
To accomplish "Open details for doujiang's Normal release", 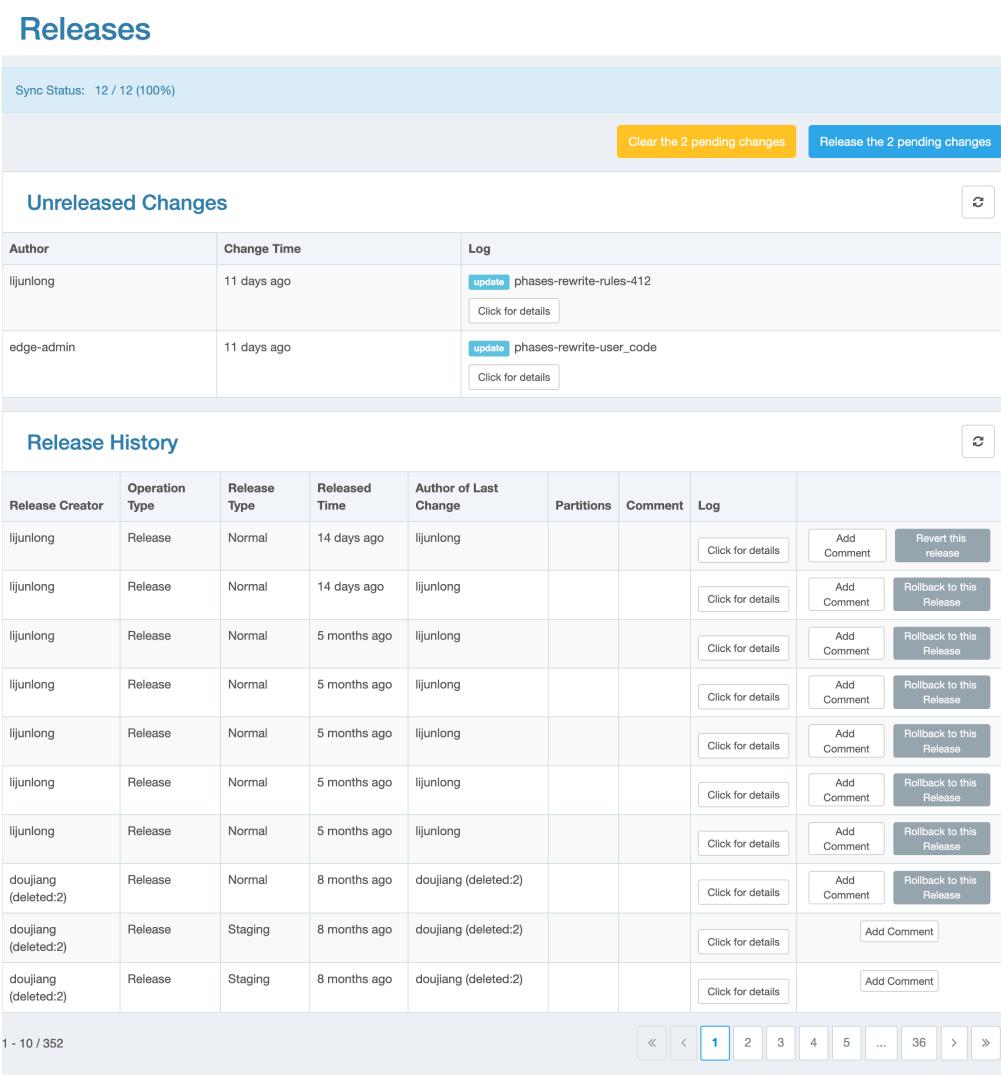I will pos(743,892).
